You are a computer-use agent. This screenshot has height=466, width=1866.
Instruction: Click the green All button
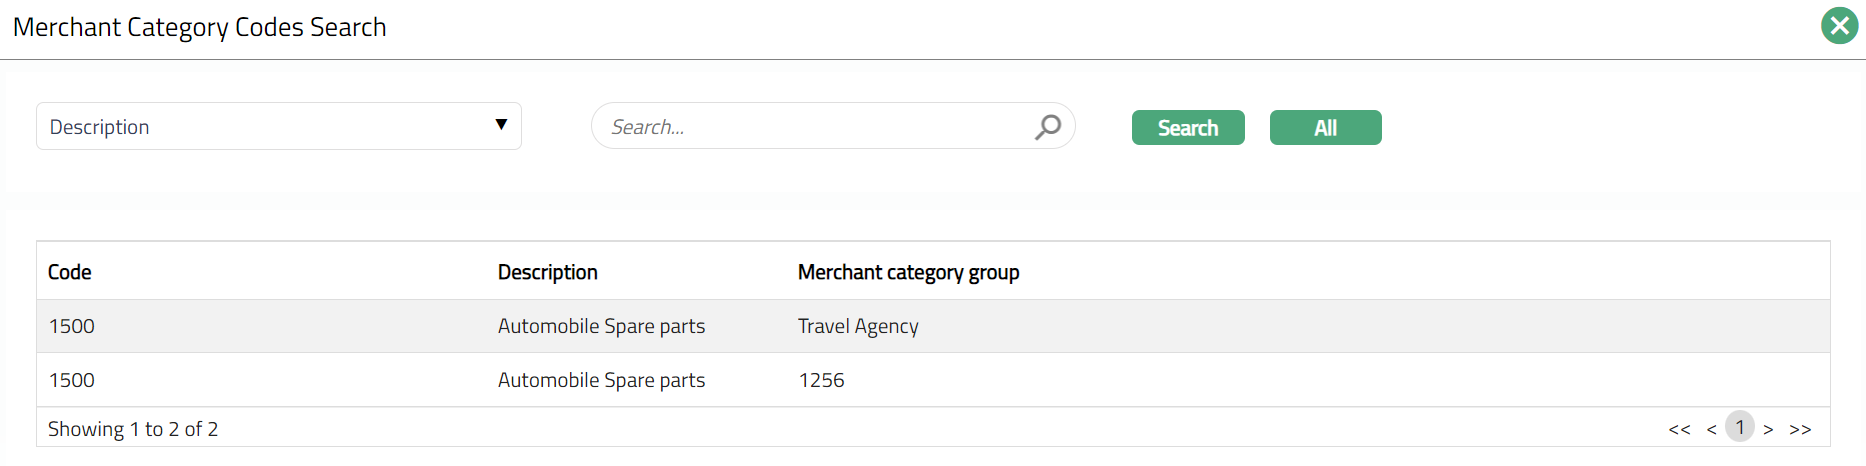point(1325,128)
